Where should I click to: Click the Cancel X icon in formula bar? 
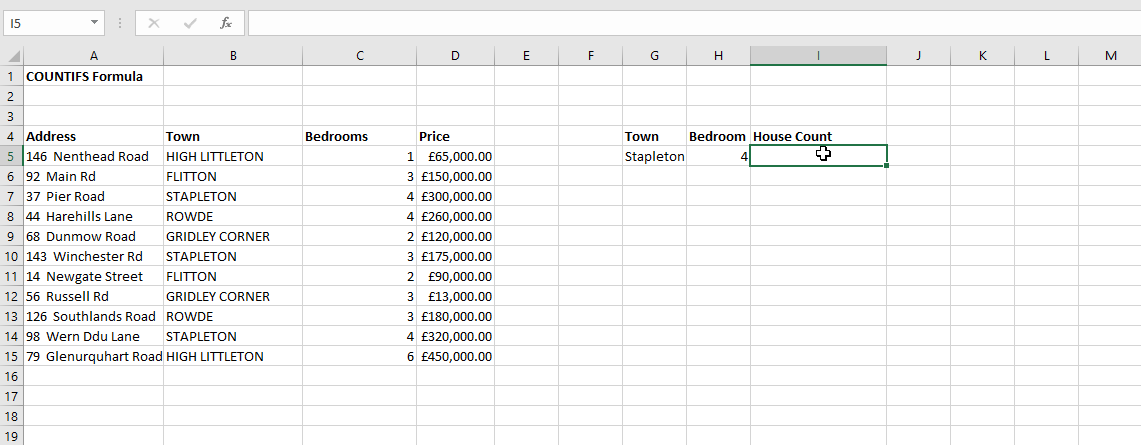154,22
